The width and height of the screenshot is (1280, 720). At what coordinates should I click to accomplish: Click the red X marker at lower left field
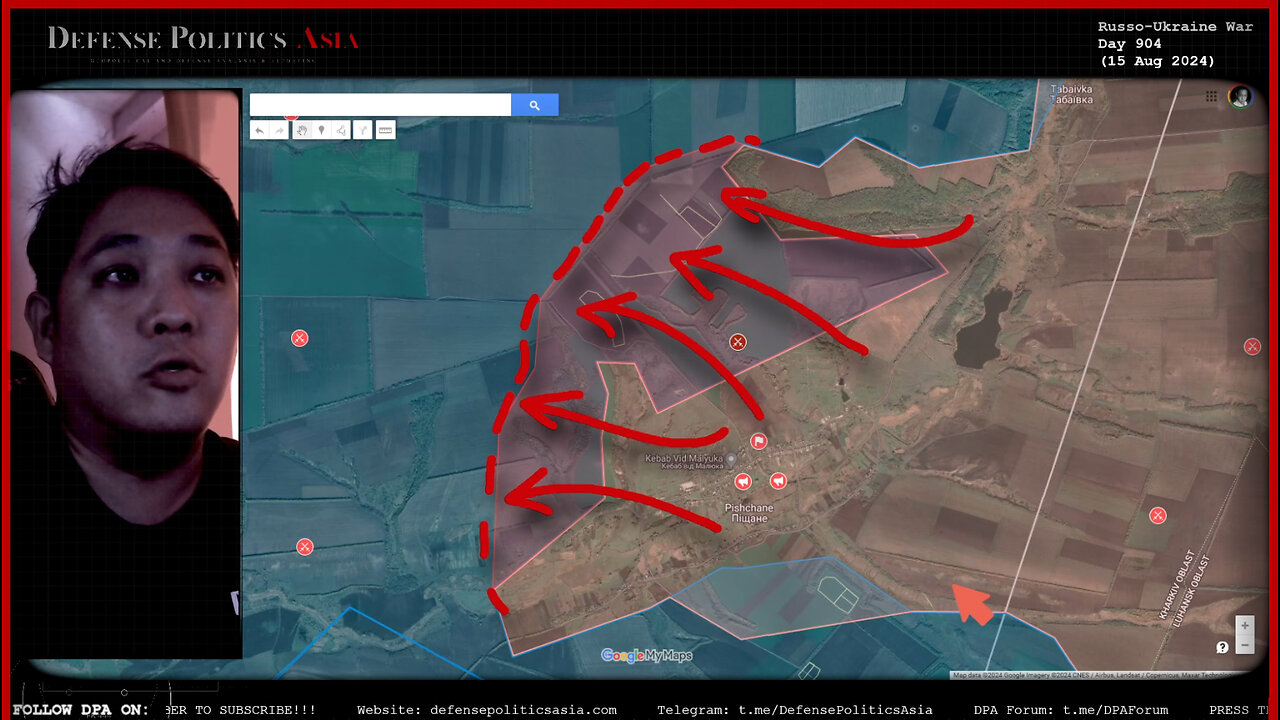(x=305, y=546)
